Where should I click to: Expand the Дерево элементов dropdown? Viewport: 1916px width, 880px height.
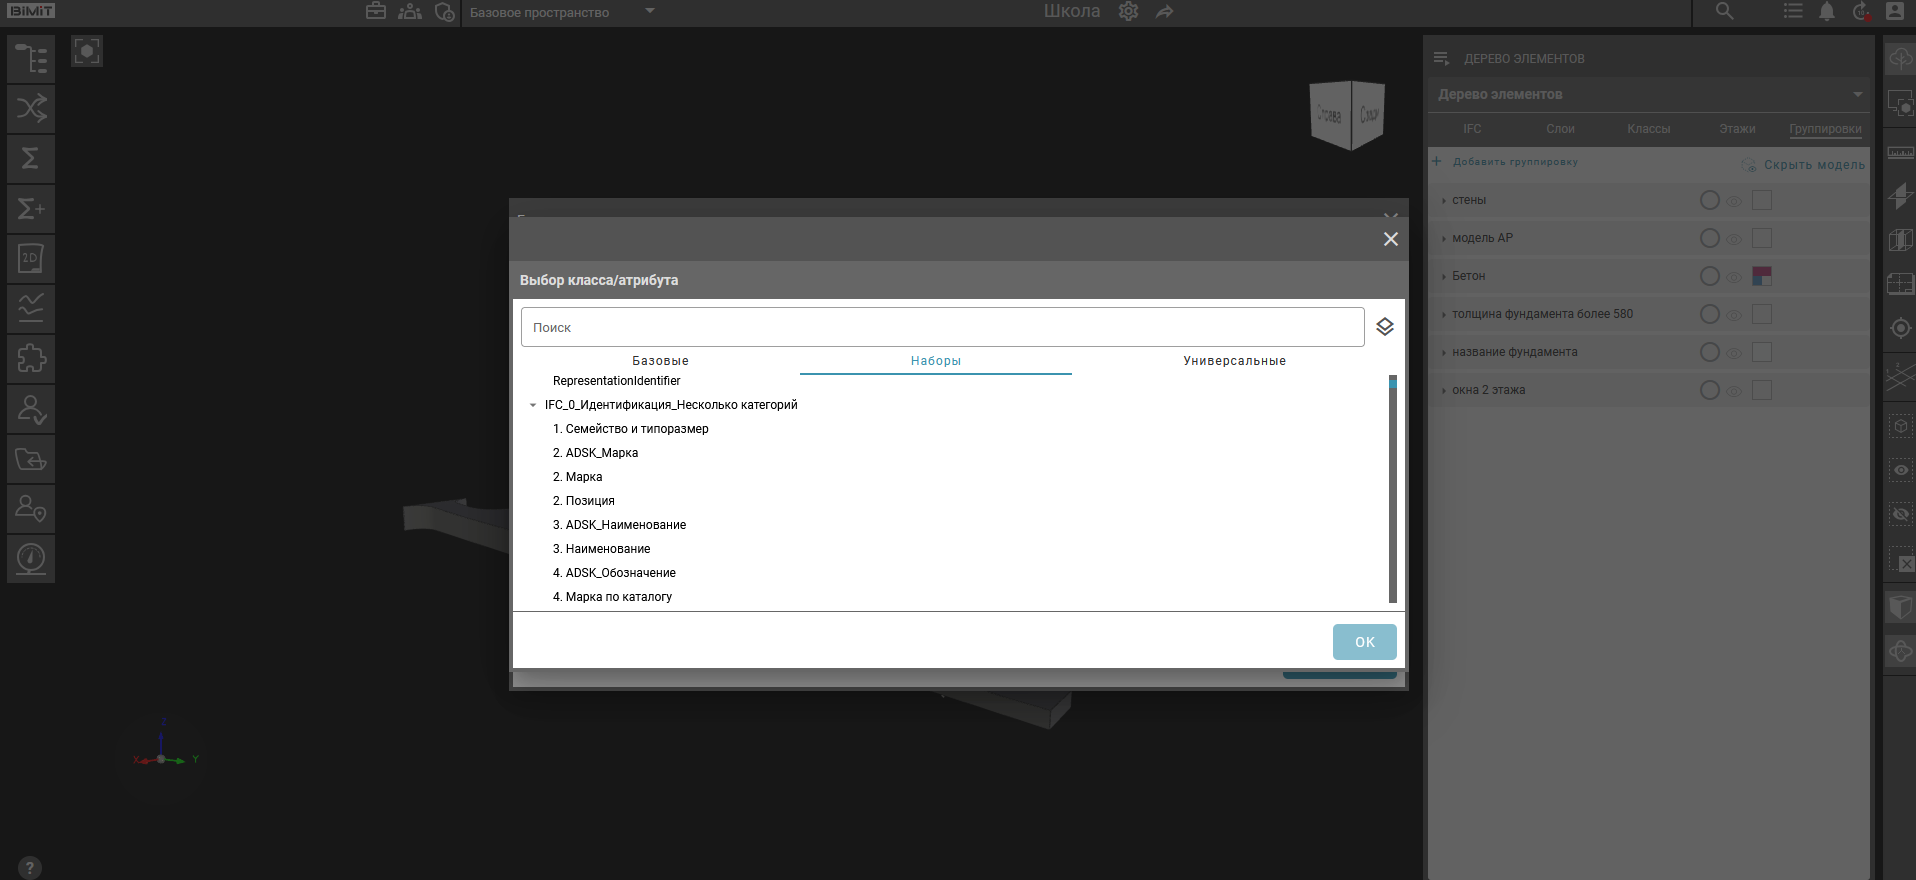coord(1856,95)
